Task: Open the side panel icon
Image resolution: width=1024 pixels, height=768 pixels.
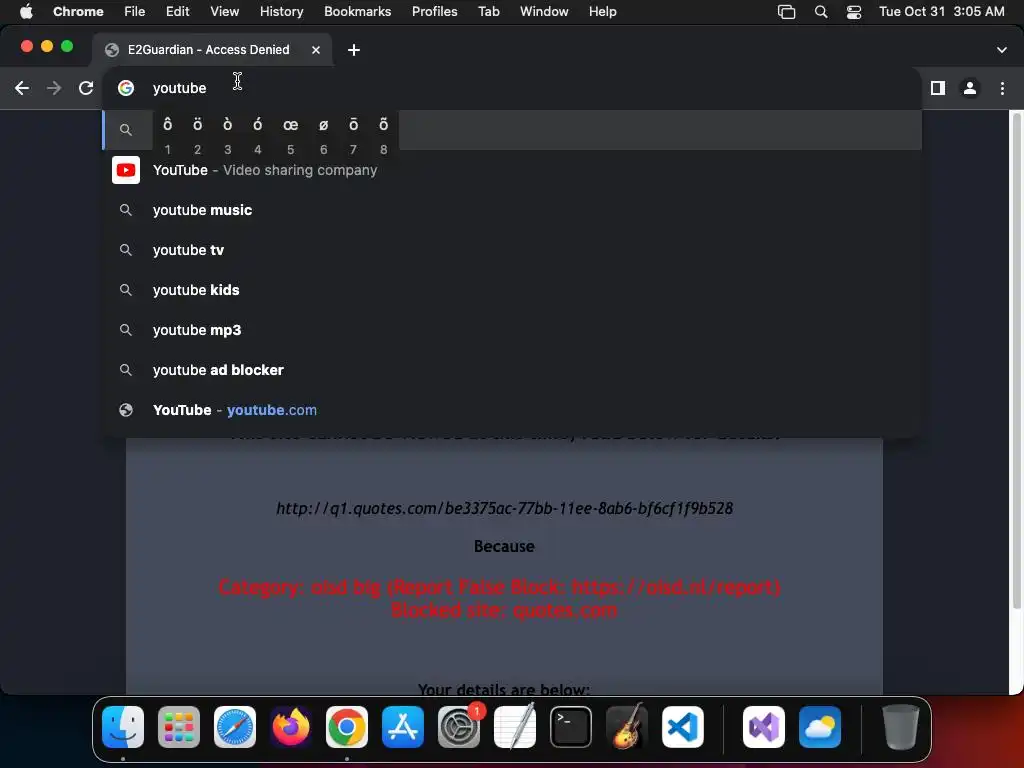Action: (938, 88)
